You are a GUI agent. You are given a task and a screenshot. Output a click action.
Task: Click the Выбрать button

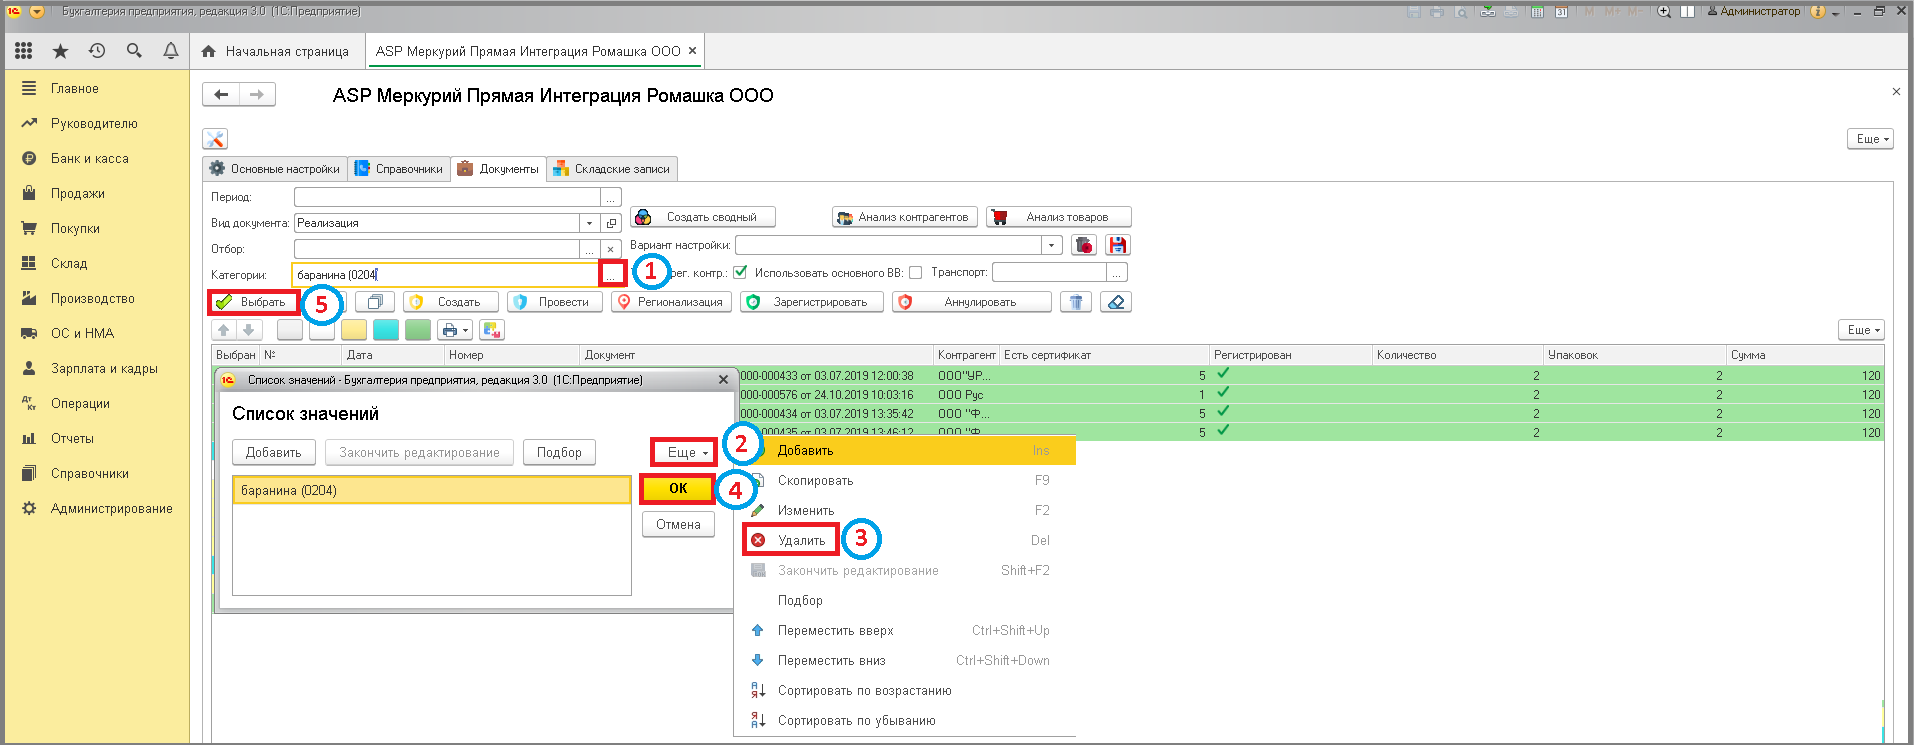254,302
